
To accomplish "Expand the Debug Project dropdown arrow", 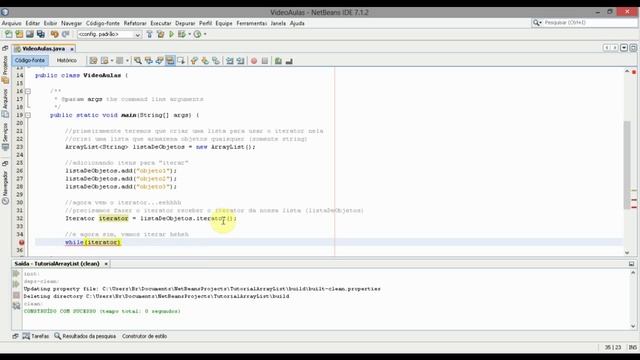I will click(x=189, y=34).
